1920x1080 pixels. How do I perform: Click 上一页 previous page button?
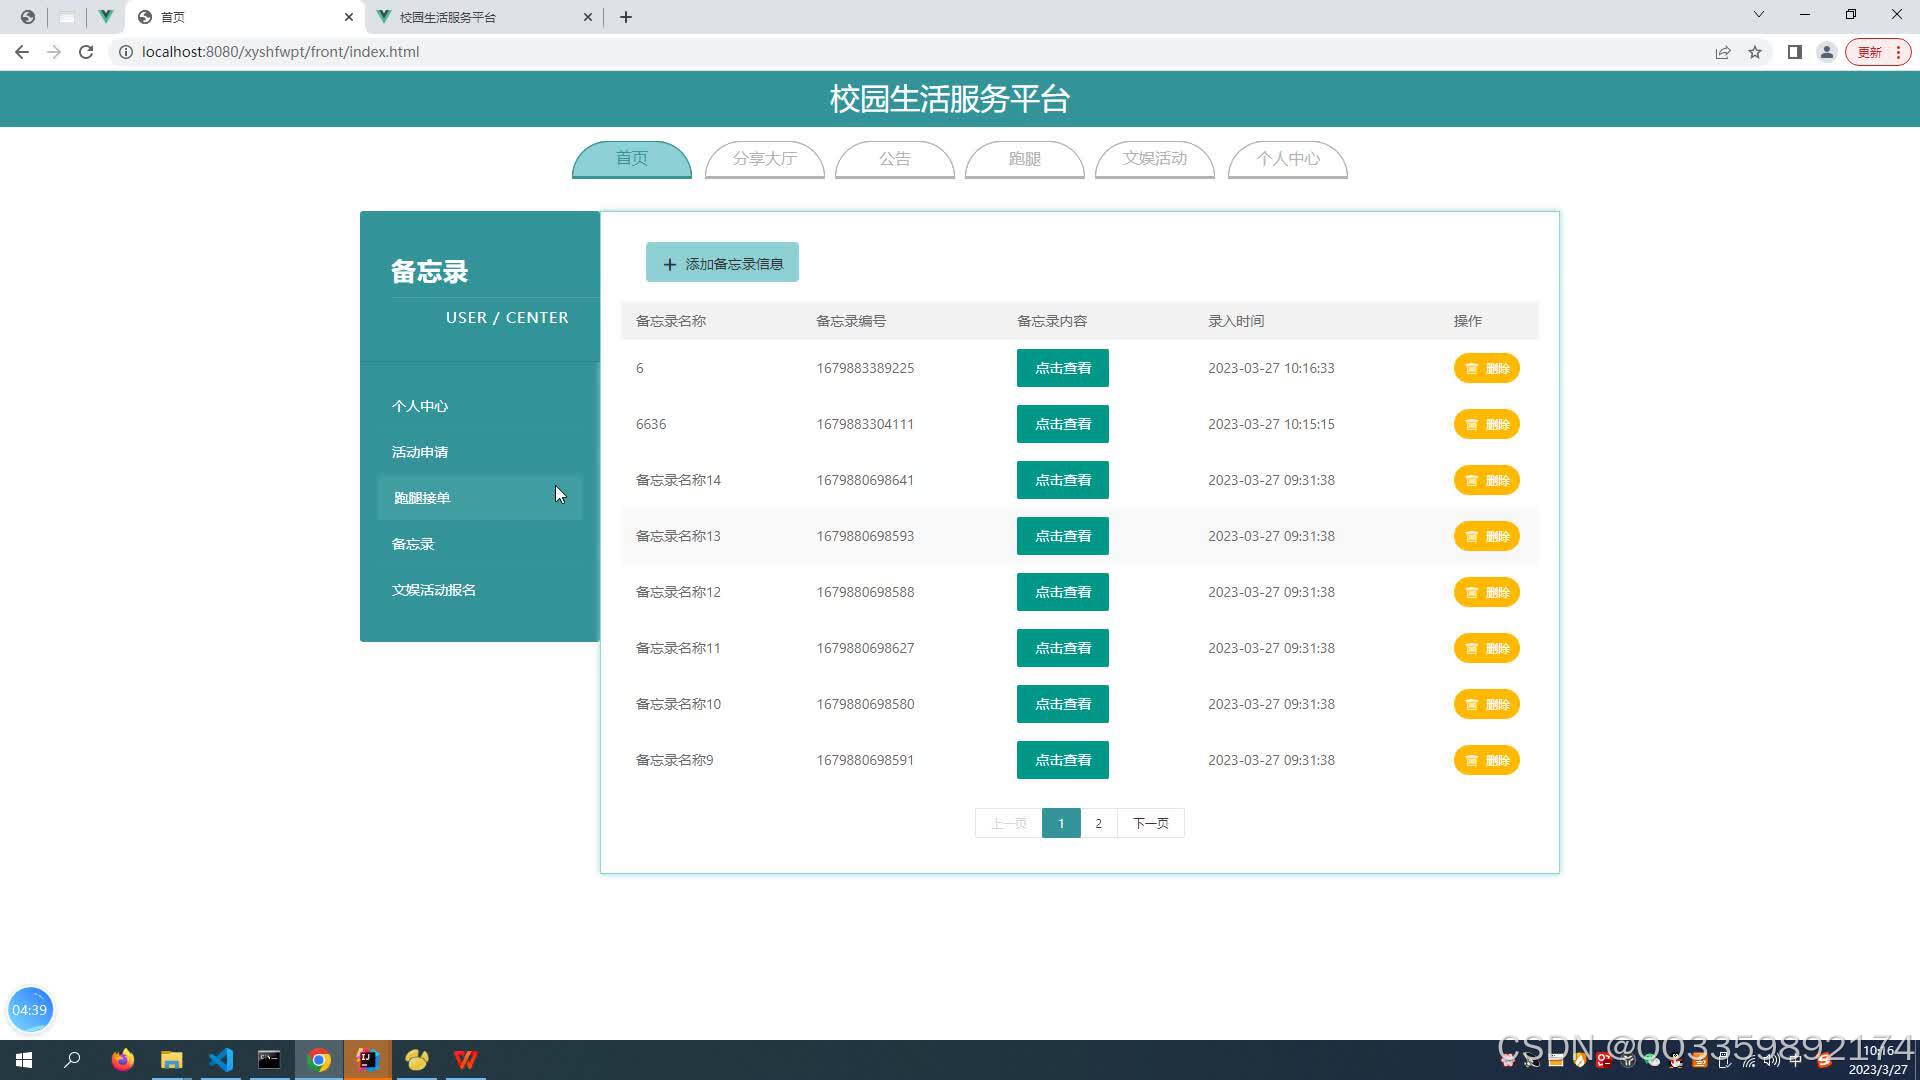pyautogui.click(x=1009, y=823)
